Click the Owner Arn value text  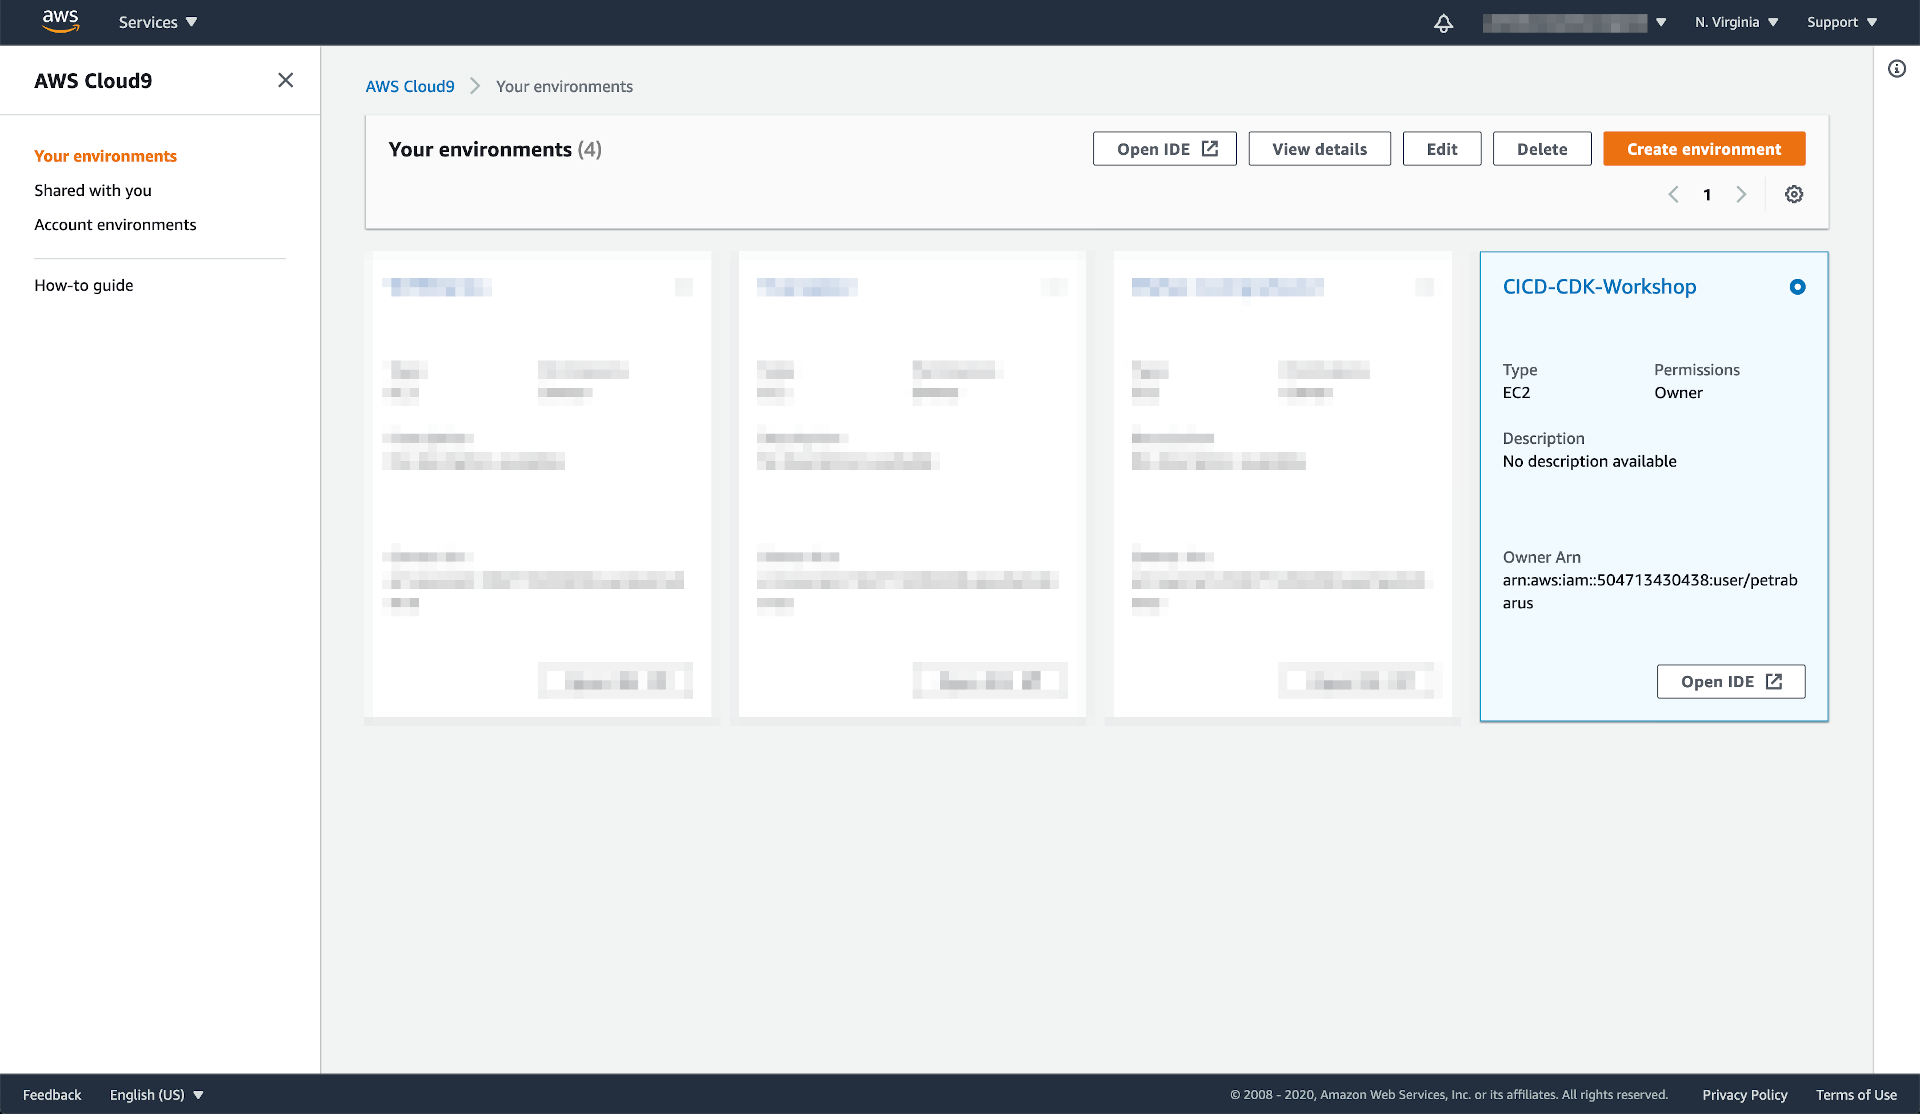pyautogui.click(x=1649, y=591)
